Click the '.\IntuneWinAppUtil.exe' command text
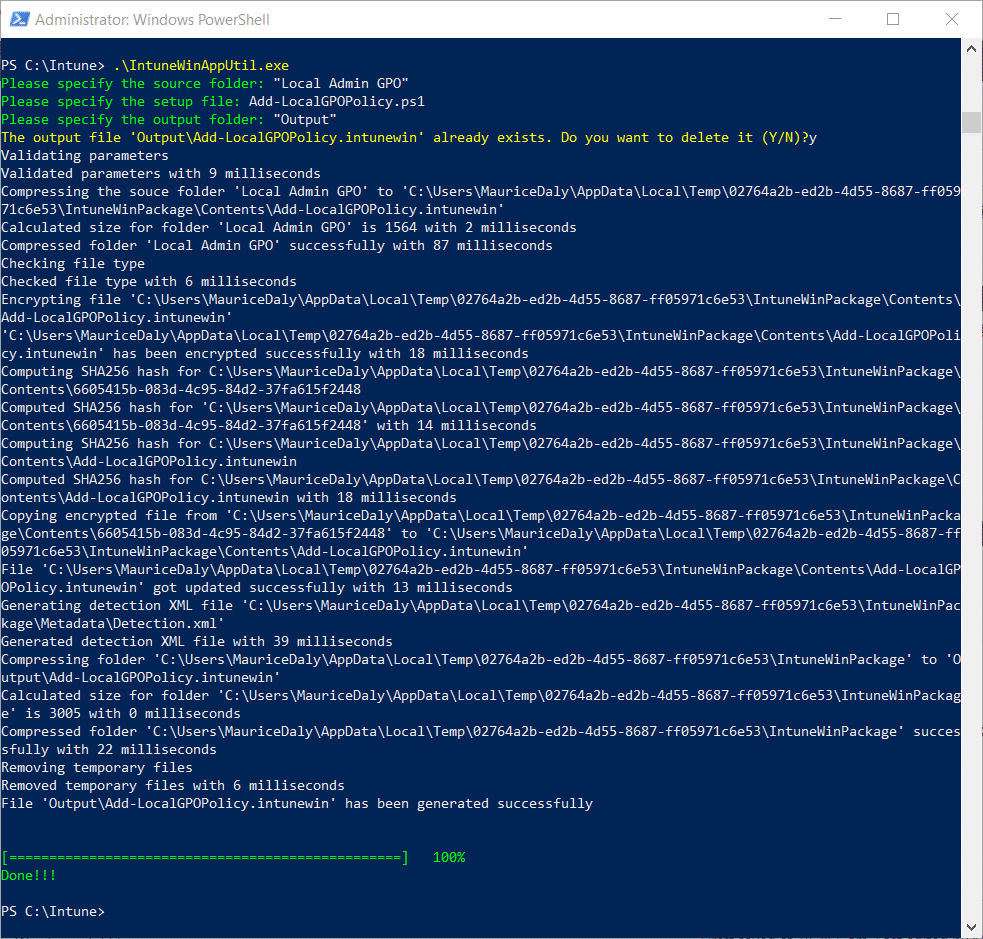The width and height of the screenshot is (983, 939). [201, 66]
